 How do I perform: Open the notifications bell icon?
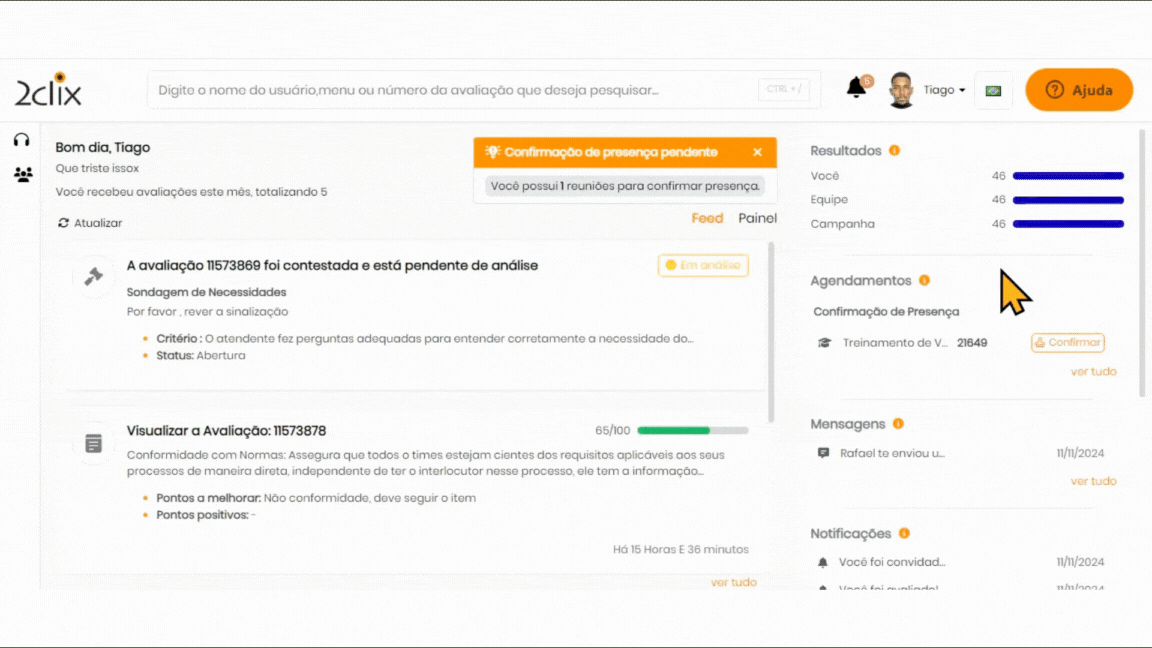point(856,89)
